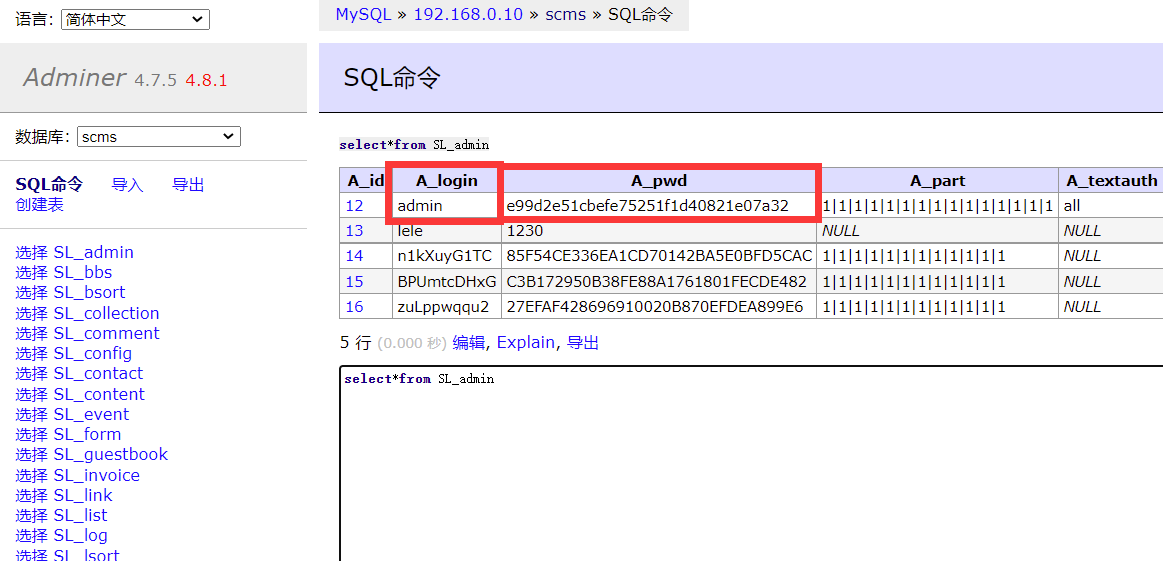Screen dimensions: 1163x561
Task: Click the hash 27EFAF428696910020B870EFDEA899E6
Action: point(655,306)
